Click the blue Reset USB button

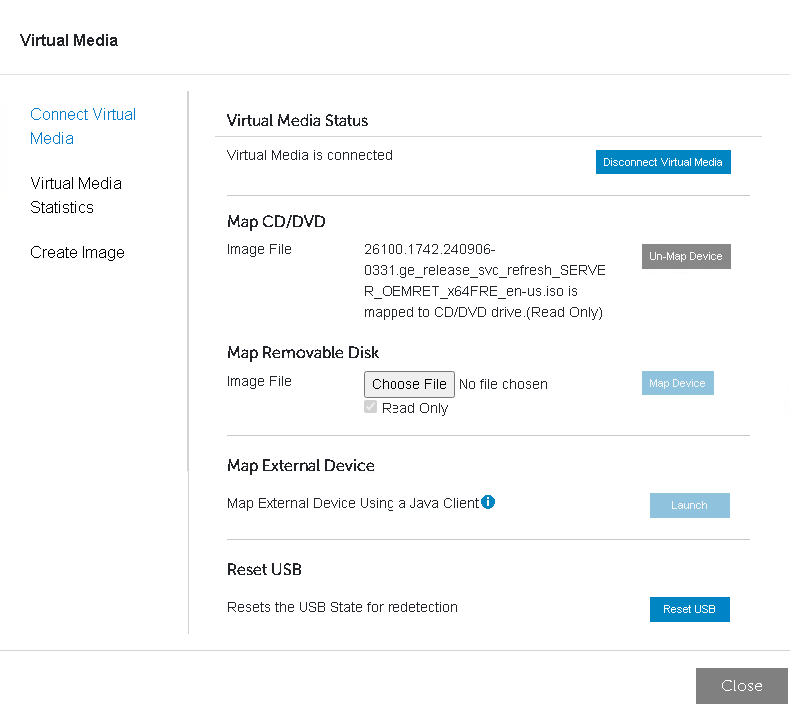689,609
